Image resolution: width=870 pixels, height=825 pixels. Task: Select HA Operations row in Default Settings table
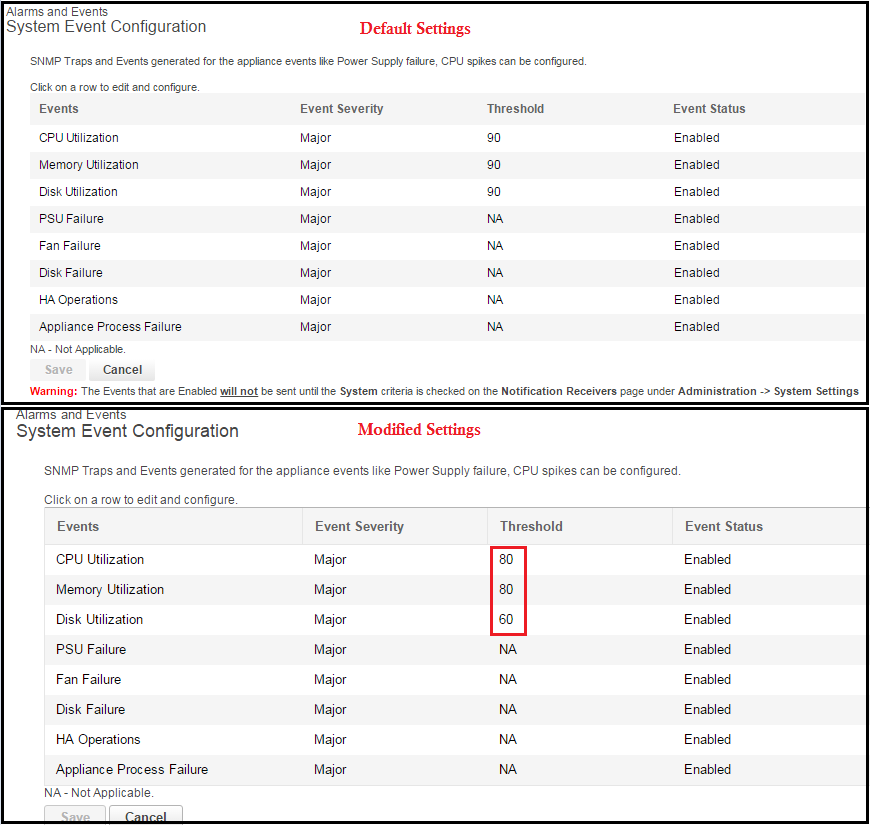coord(78,300)
